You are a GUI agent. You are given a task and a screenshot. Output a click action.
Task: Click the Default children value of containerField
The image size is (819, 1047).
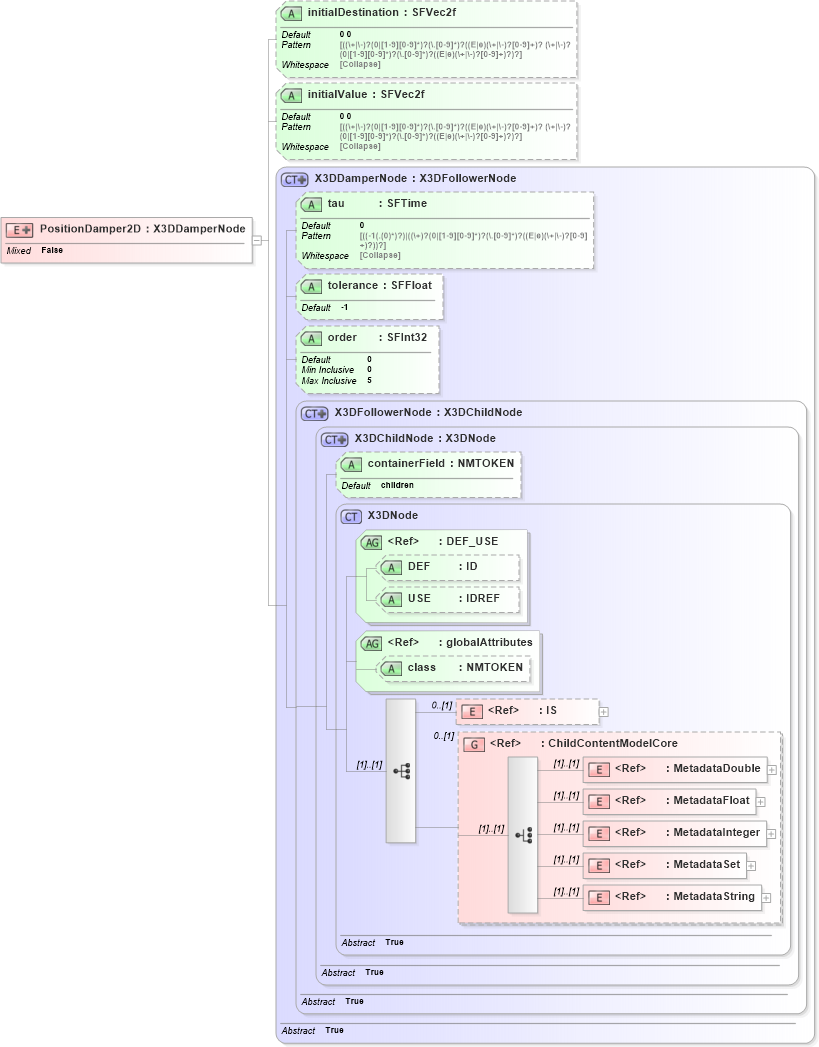378,485
